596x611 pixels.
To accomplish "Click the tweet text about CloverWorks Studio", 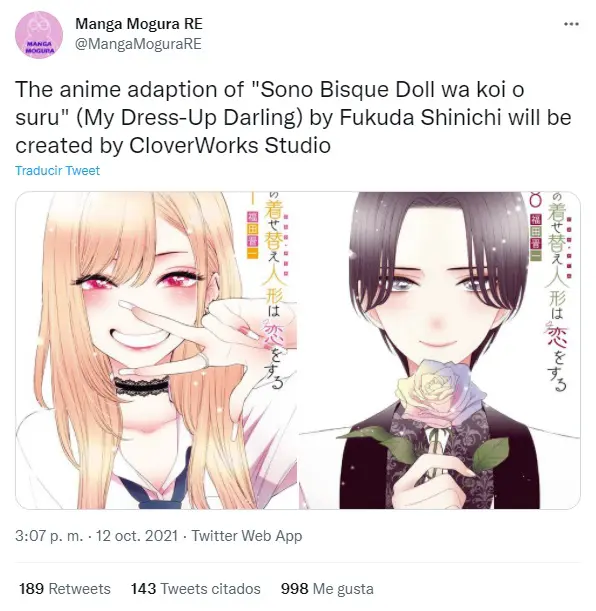I will 293,117.
